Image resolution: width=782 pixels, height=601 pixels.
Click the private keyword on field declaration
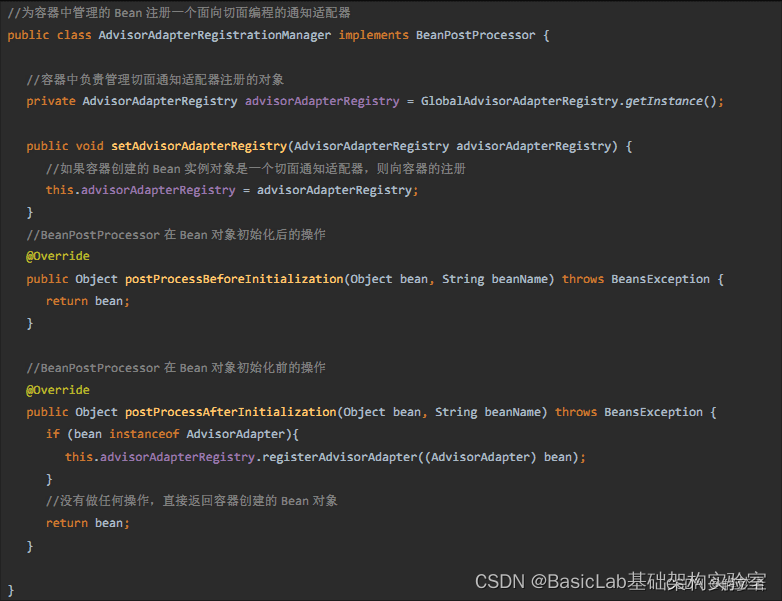[x=51, y=101]
